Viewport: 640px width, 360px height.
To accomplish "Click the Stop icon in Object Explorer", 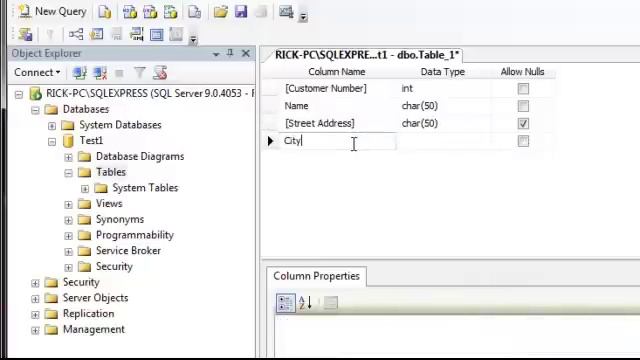I will click(119, 73).
